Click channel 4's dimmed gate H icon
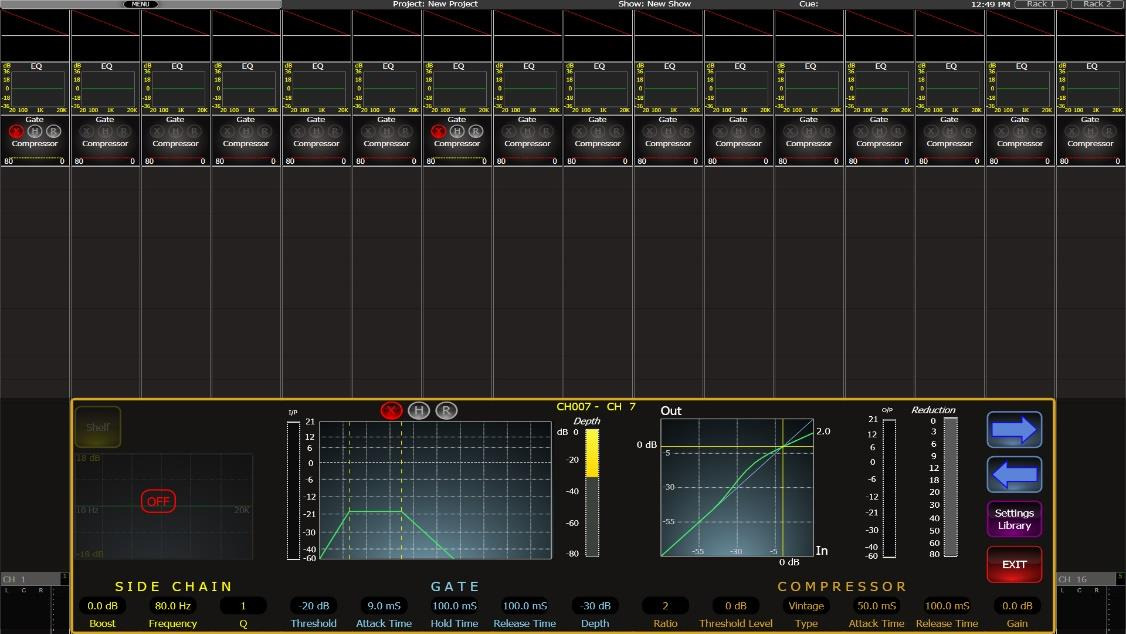1126x634 pixels. point(246,132)
